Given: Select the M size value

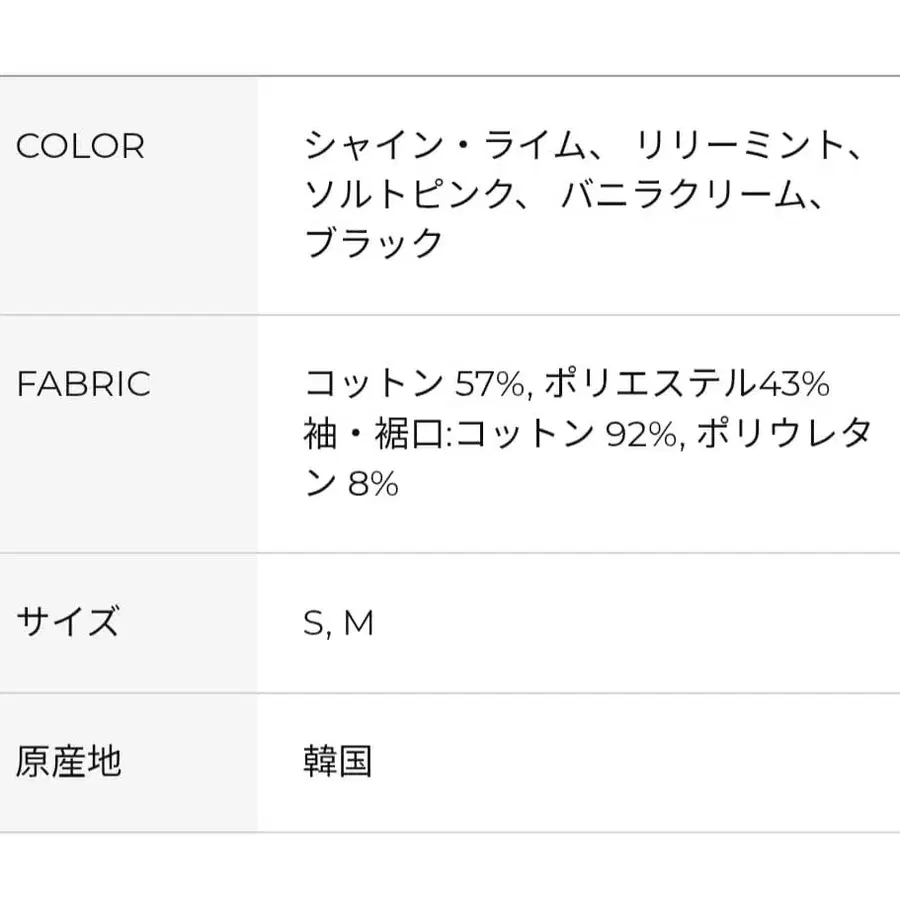Looking at the screenshot, I should 358,623.
